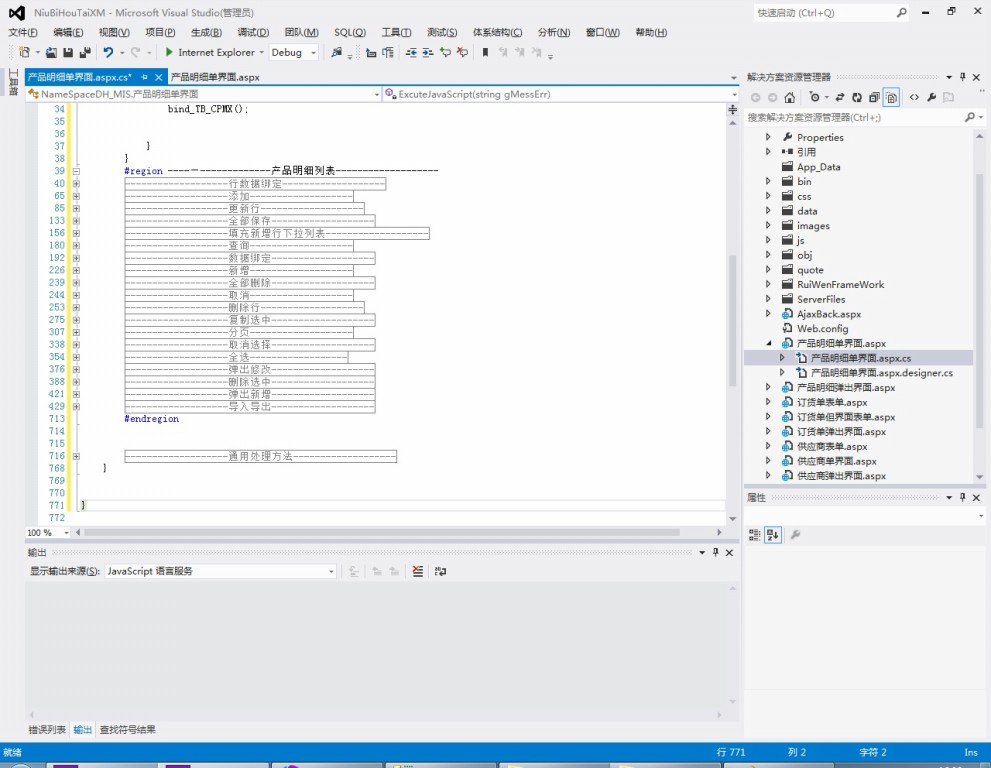Click View Code icon in Solution Explorer
This screenshot has width=991, height=768.
pos(915,97)
